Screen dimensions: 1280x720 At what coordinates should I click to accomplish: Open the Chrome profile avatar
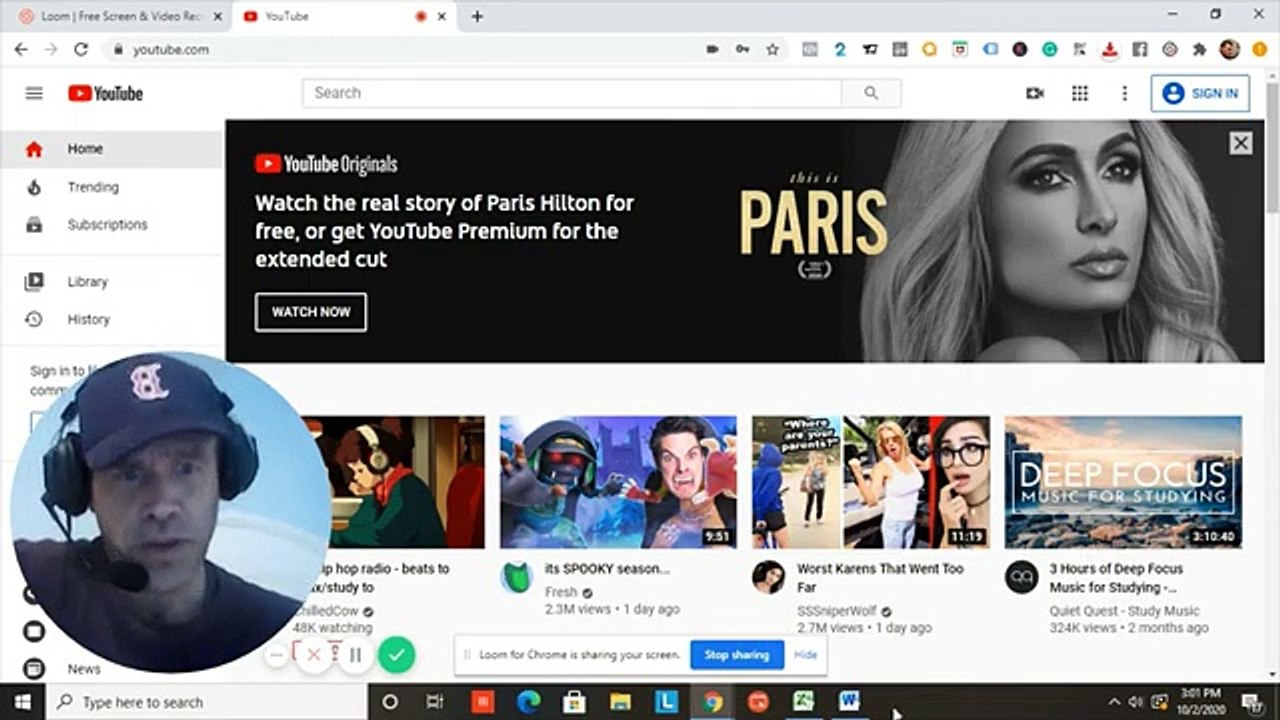(1230, 49)
